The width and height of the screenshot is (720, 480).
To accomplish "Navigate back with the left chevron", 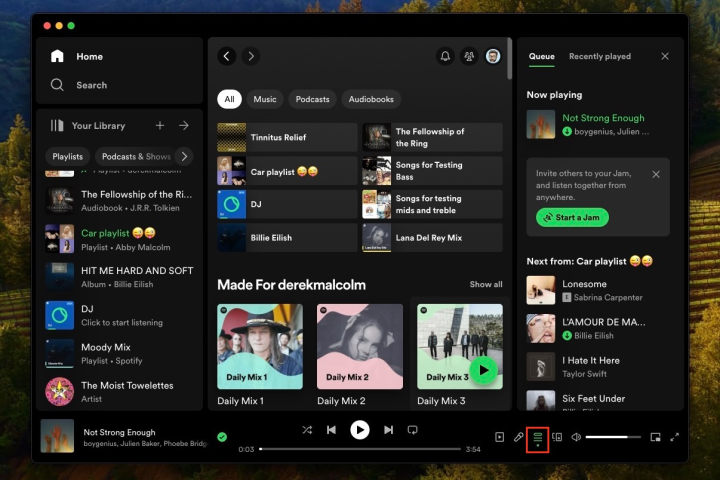I will click(x=227, y=56).
